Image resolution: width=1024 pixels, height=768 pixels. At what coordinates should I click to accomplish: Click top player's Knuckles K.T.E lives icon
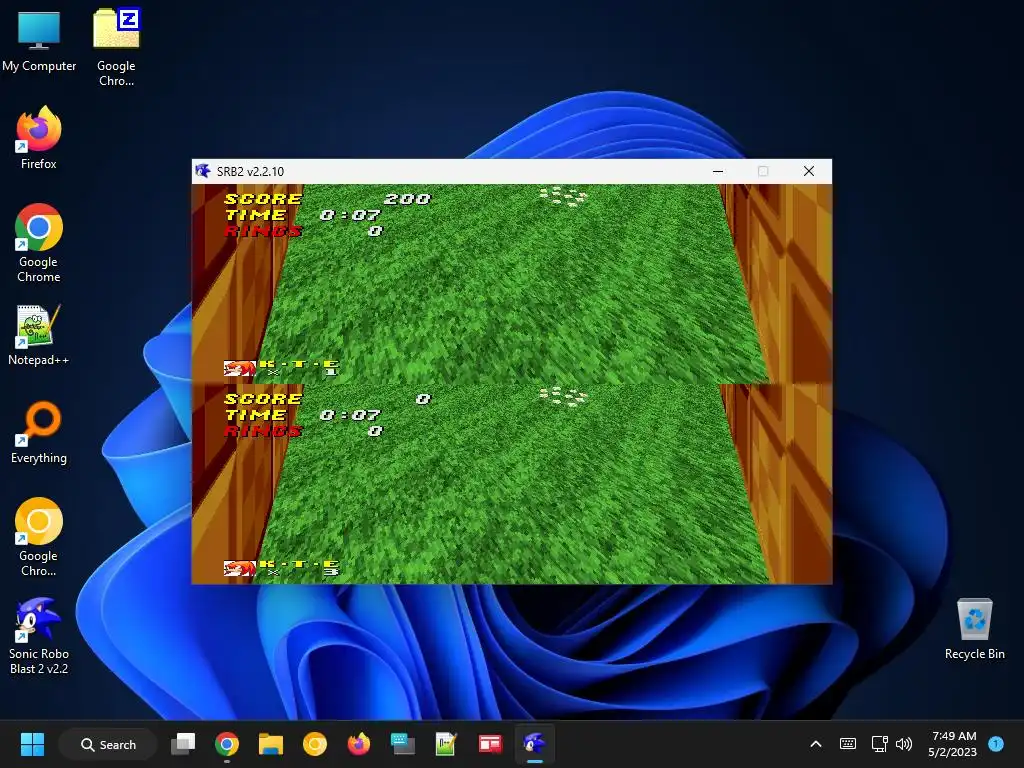(240, 368)
